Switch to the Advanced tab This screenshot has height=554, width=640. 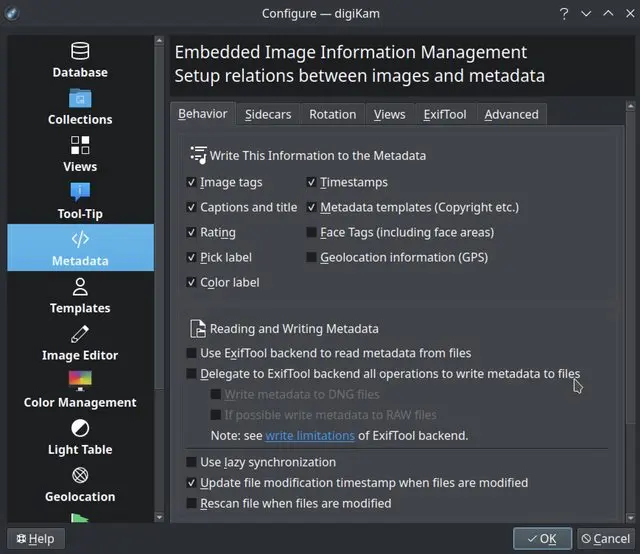(x=511, y=114)
